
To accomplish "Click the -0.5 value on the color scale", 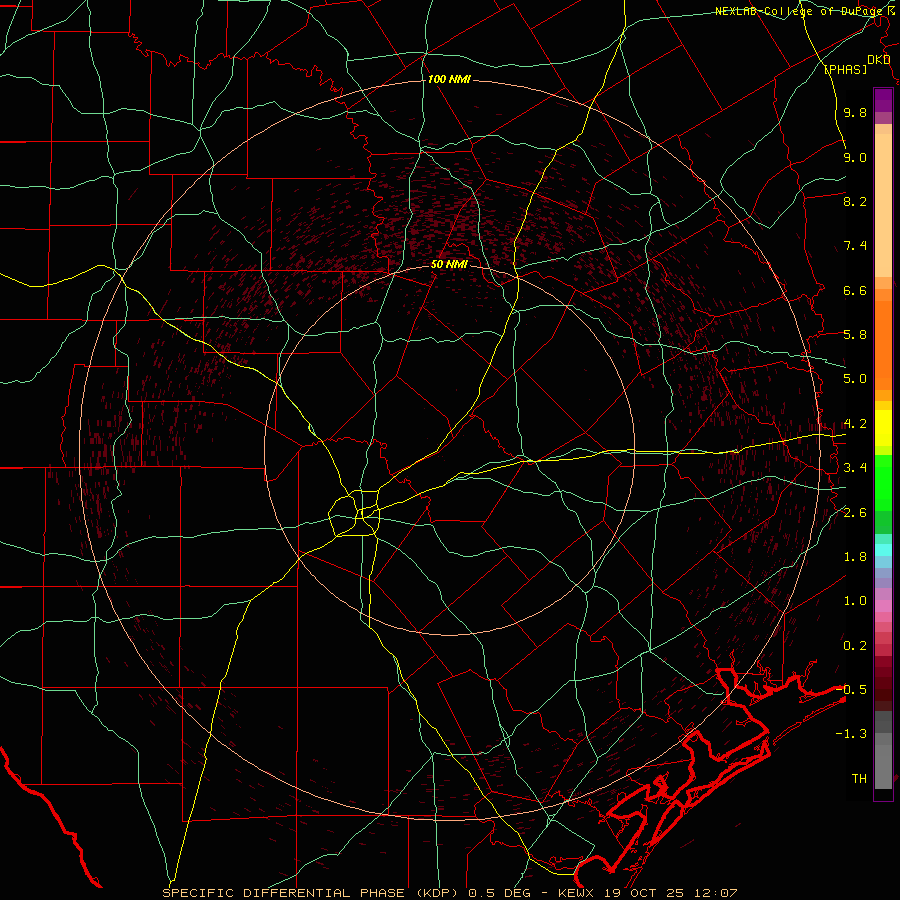I will coord(851,690).
